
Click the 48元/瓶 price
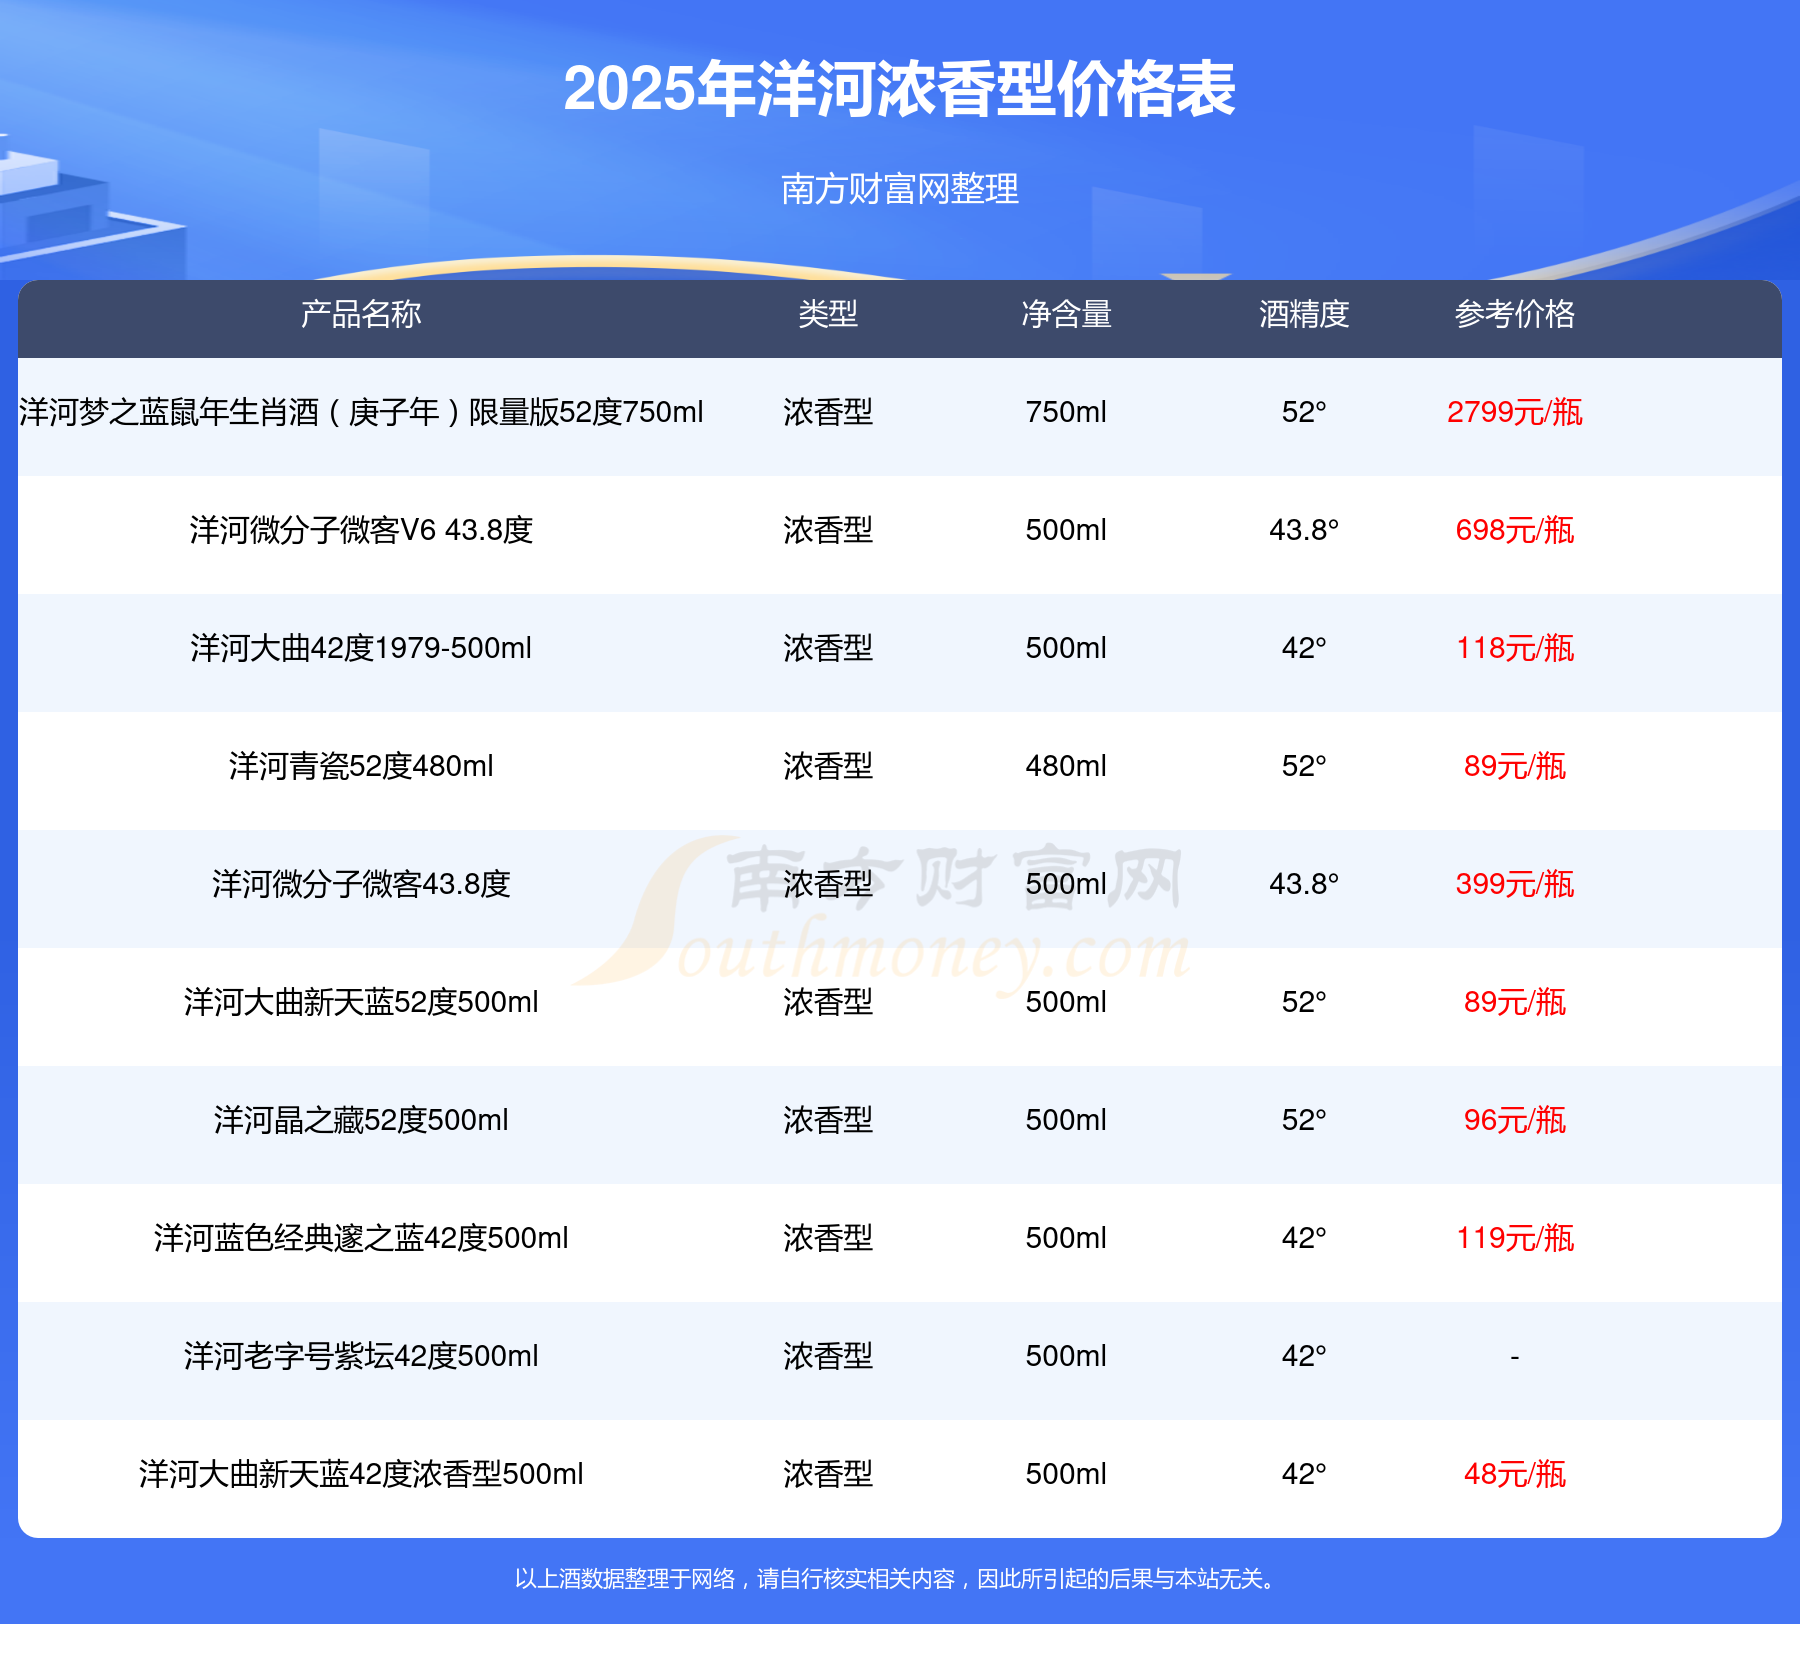[x=1515, y=1474]
